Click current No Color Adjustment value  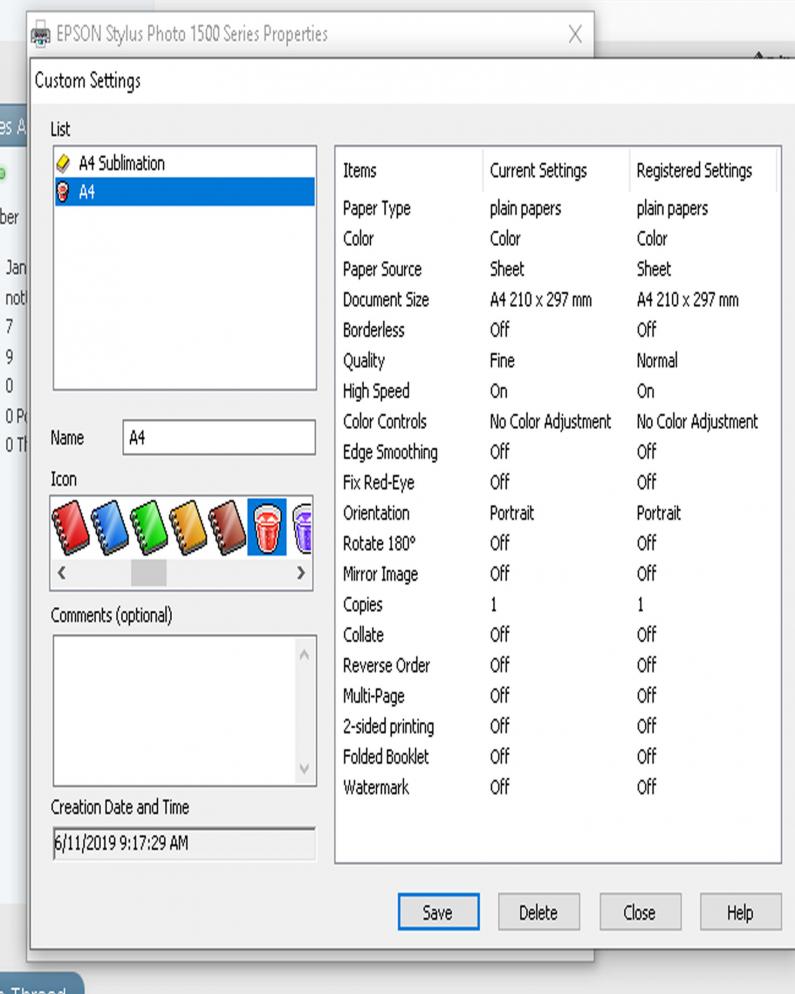coord(550,422)
